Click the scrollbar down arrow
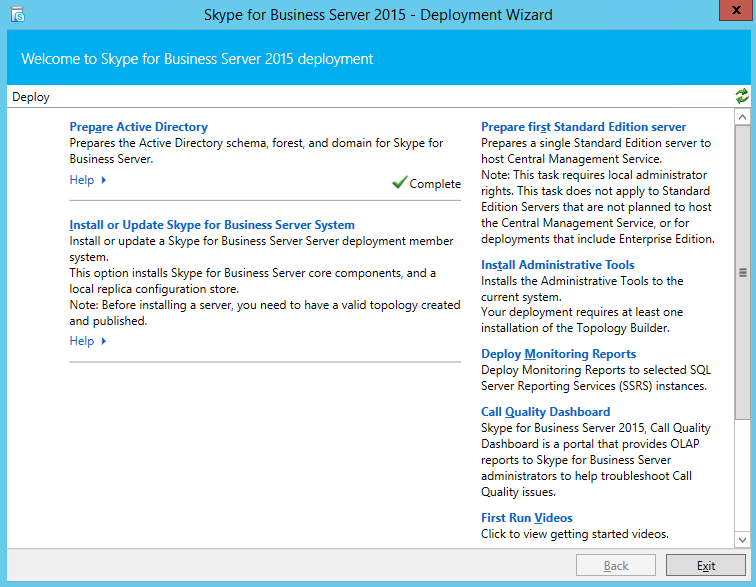This screenshot has width=756, height=587. [x=742, y=540]
